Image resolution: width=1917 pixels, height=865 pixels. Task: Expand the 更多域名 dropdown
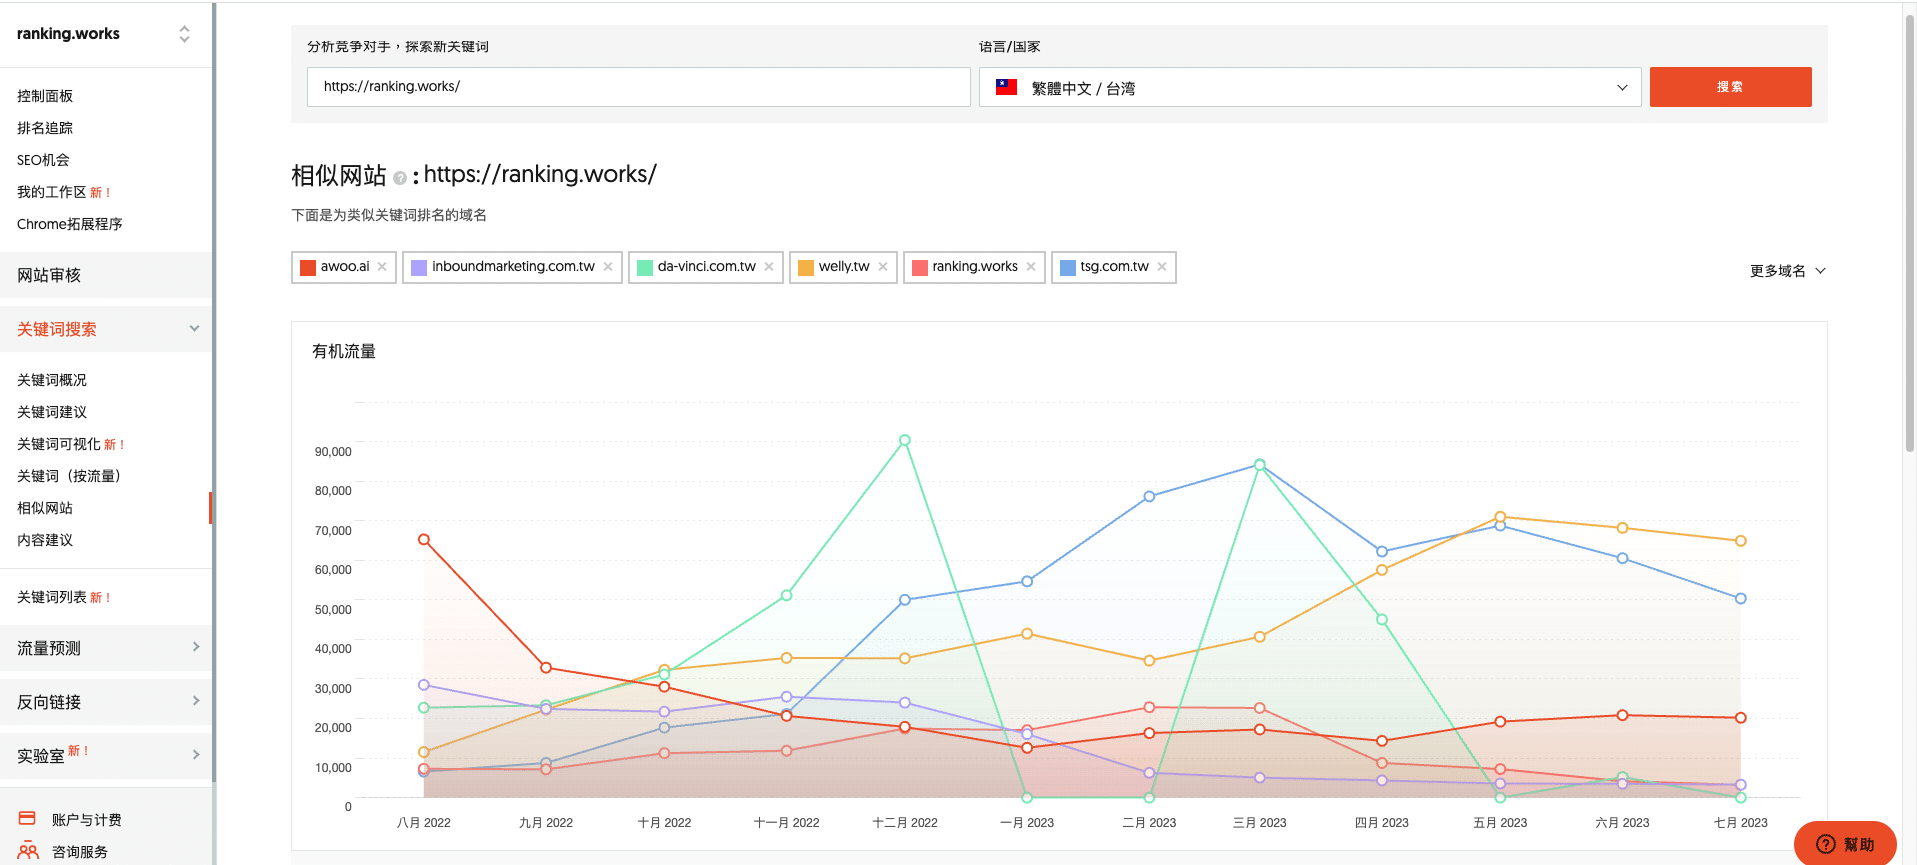point(1787,271)
